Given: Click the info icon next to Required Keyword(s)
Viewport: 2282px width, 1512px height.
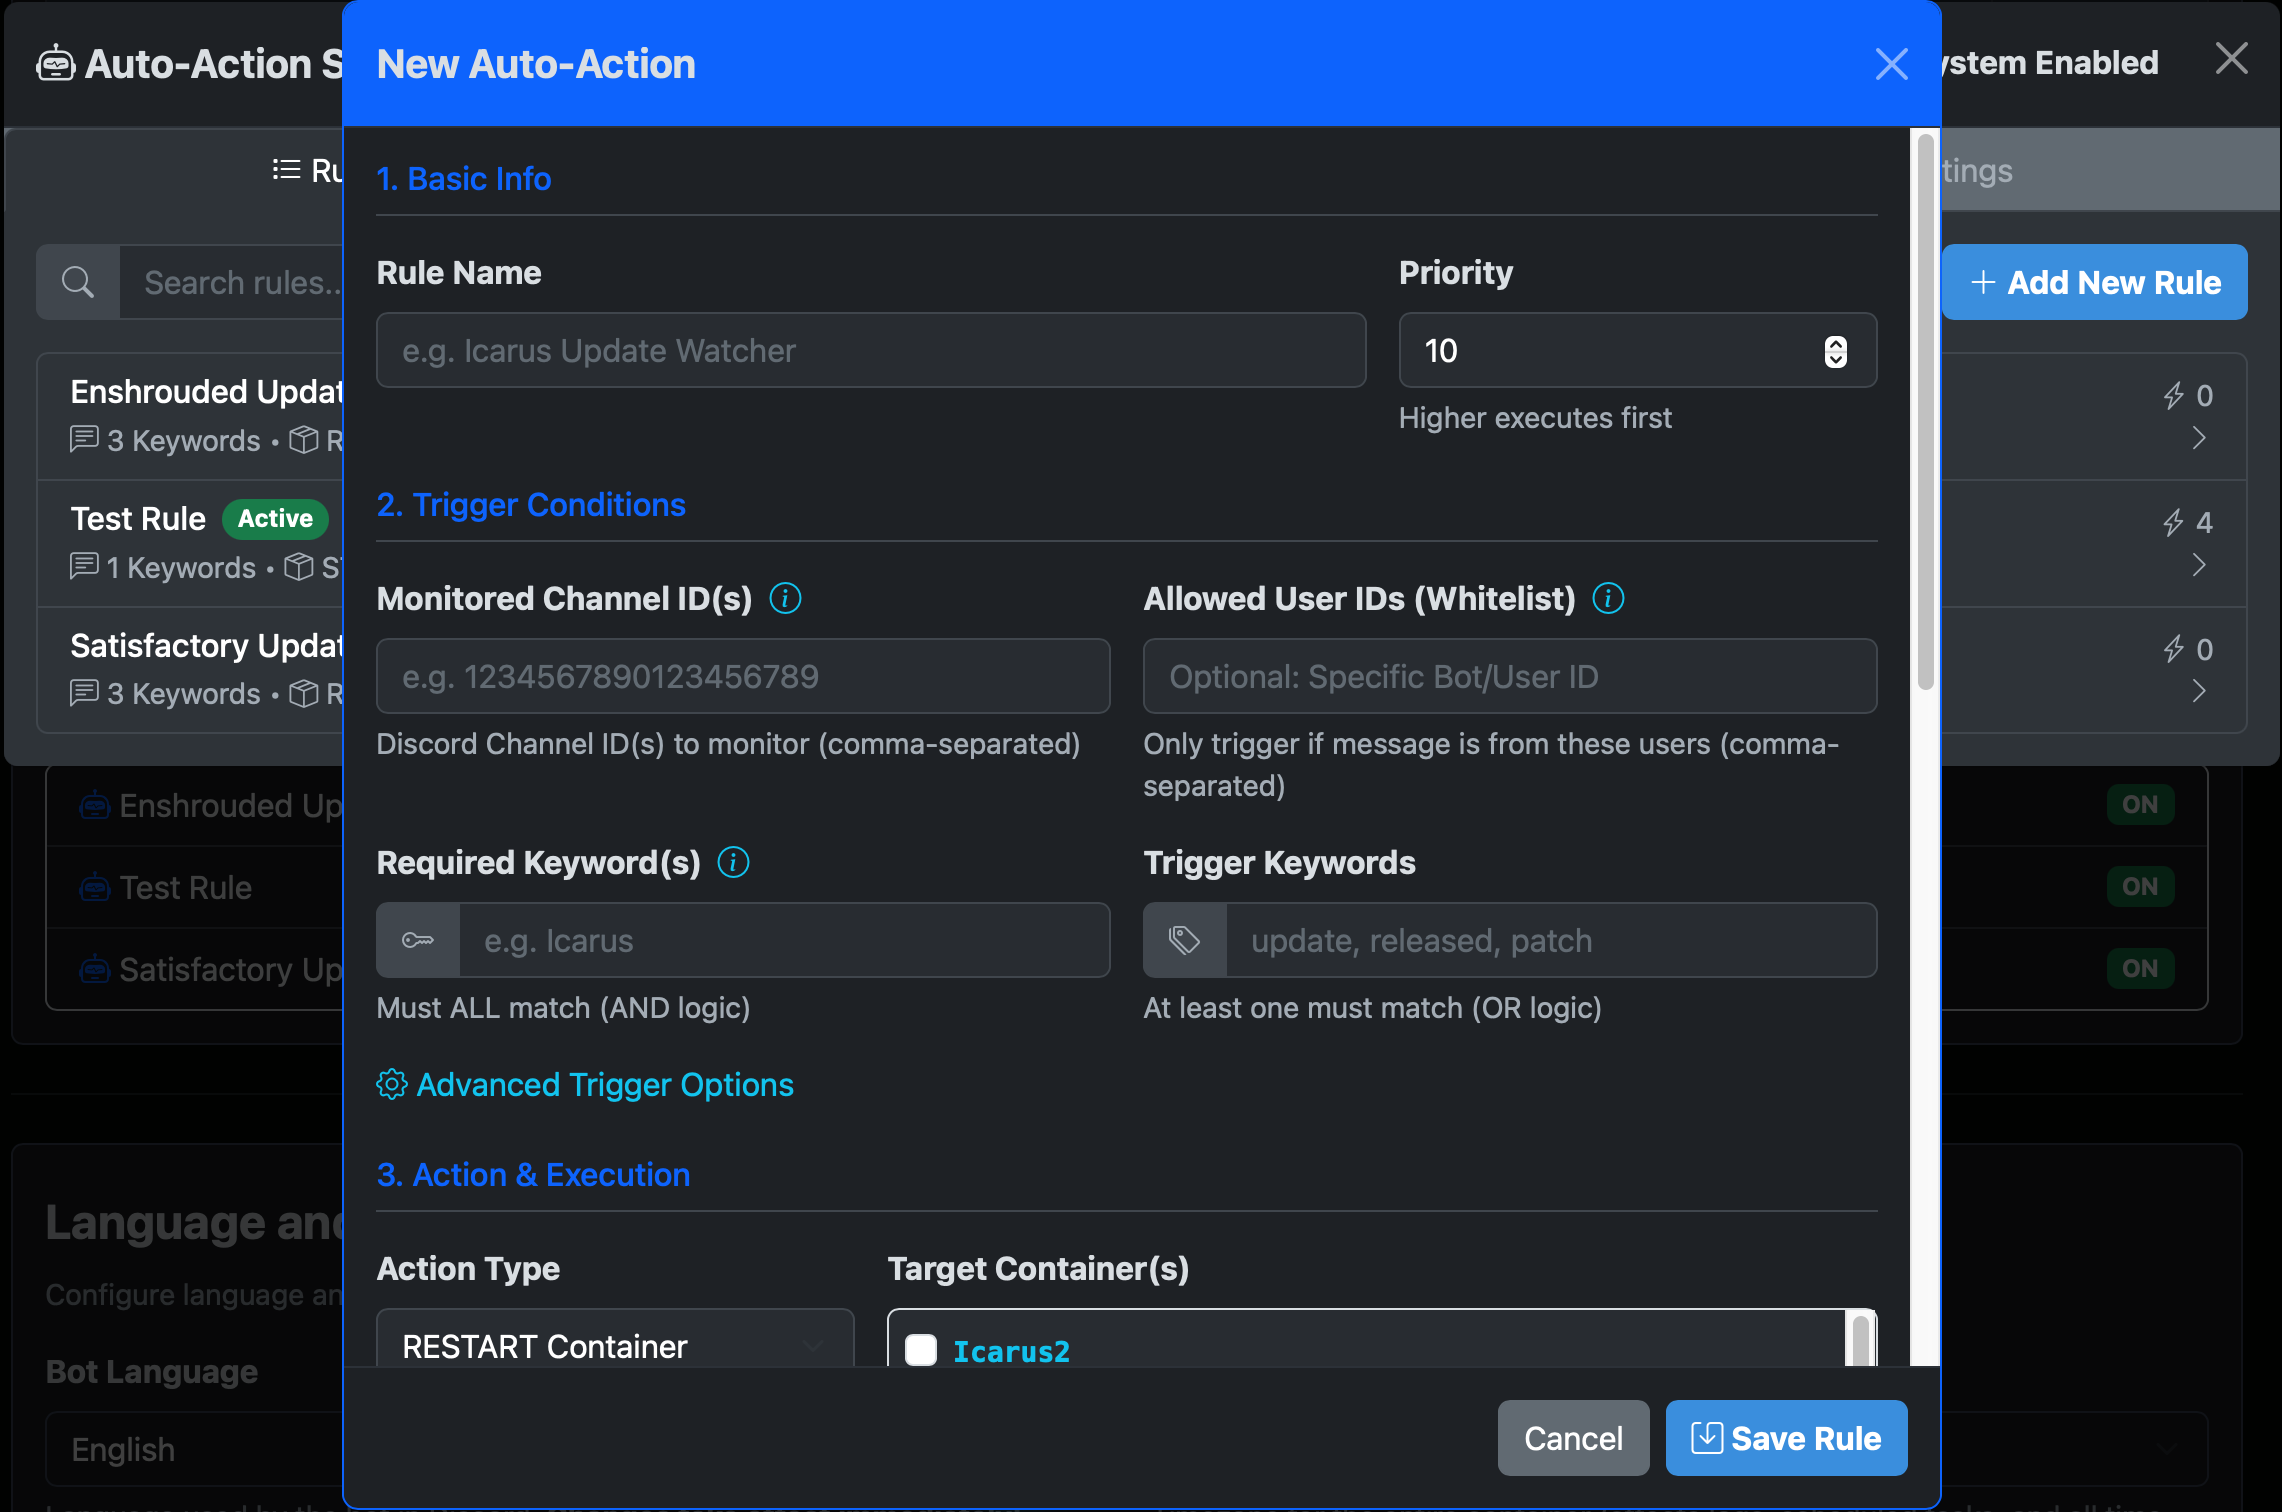Looking at the screenshot, I should tap(732, 862).
